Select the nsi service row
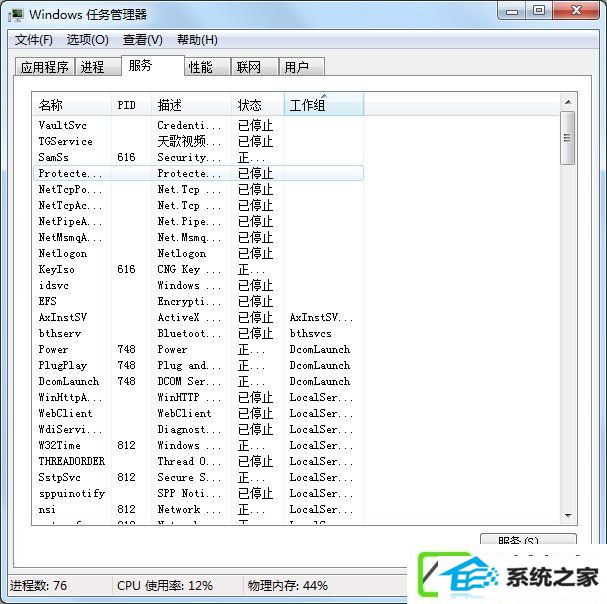 (198, 509)
